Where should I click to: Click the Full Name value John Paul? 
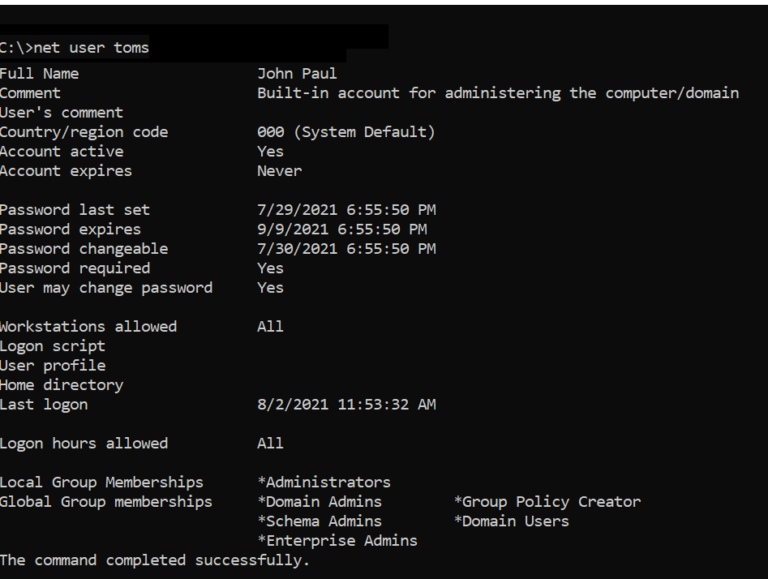click(x=297, y=73)
